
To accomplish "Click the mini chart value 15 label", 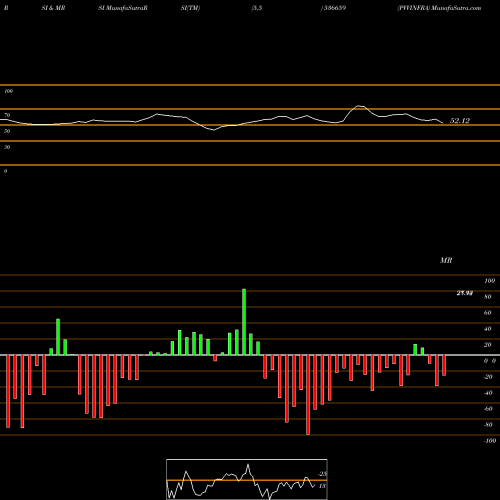I will pos(322,486).
